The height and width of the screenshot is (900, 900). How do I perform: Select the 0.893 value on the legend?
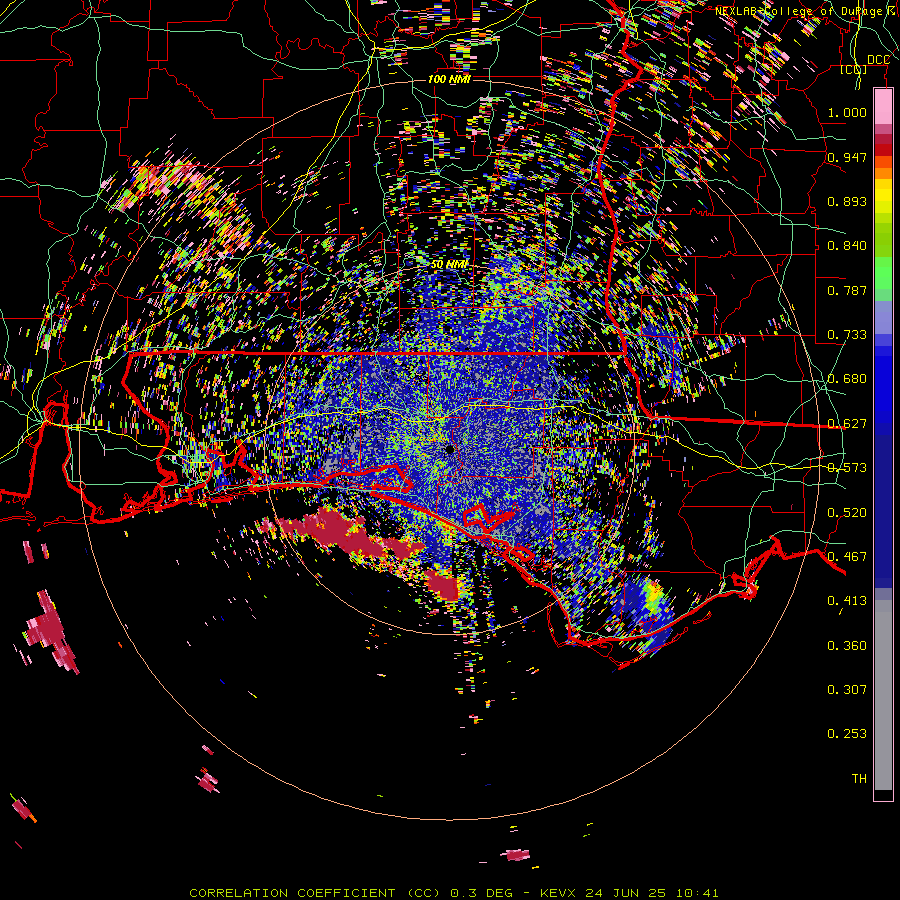click(847, 201)
